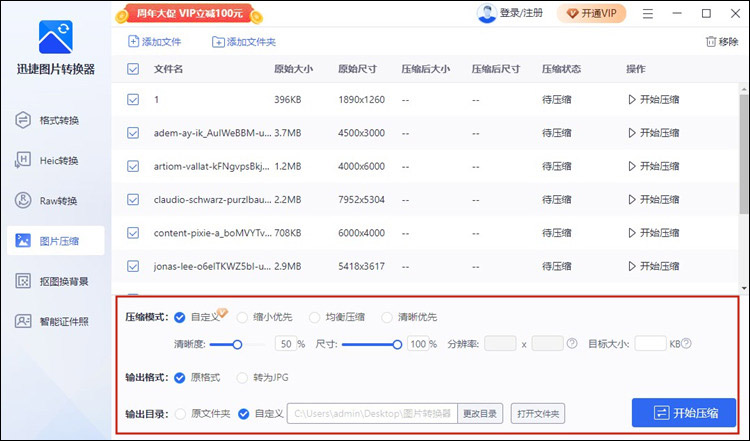The width and height of the screenshot is (750, 441).
Task: Click the 目标大小 KB input field
Action: [x=651, y=344]
